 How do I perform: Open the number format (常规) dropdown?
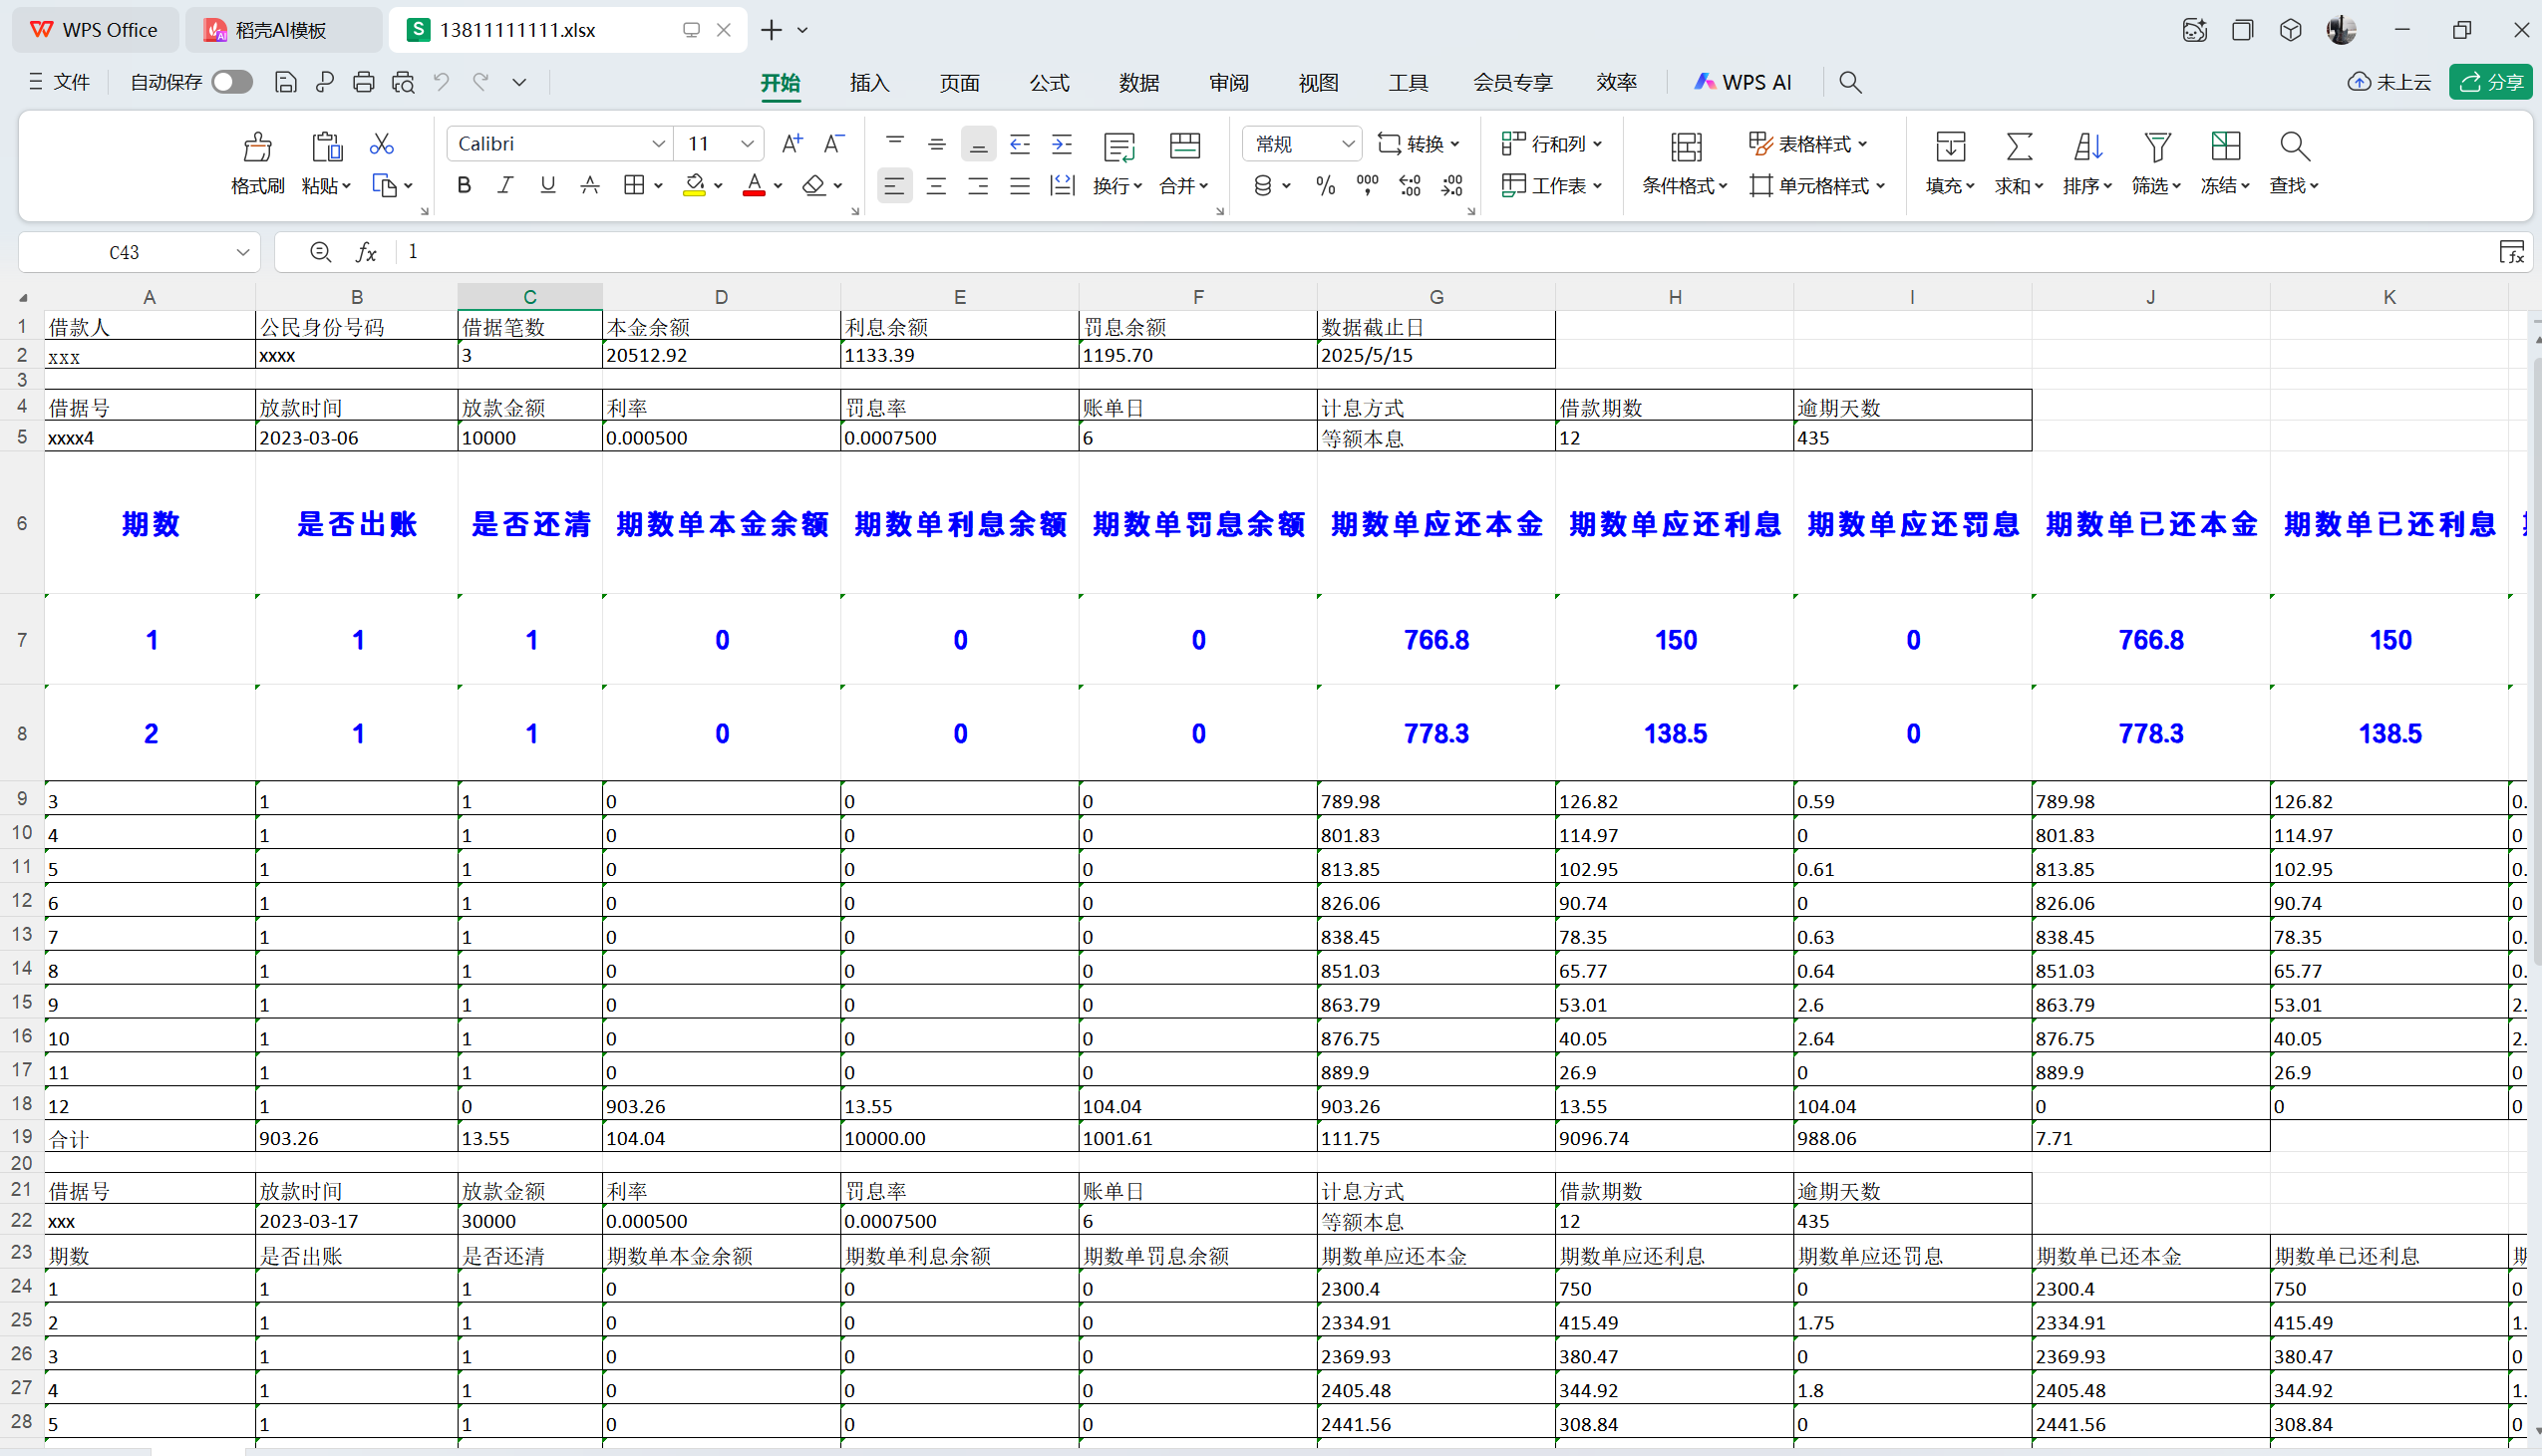(x=1347, y=144)
